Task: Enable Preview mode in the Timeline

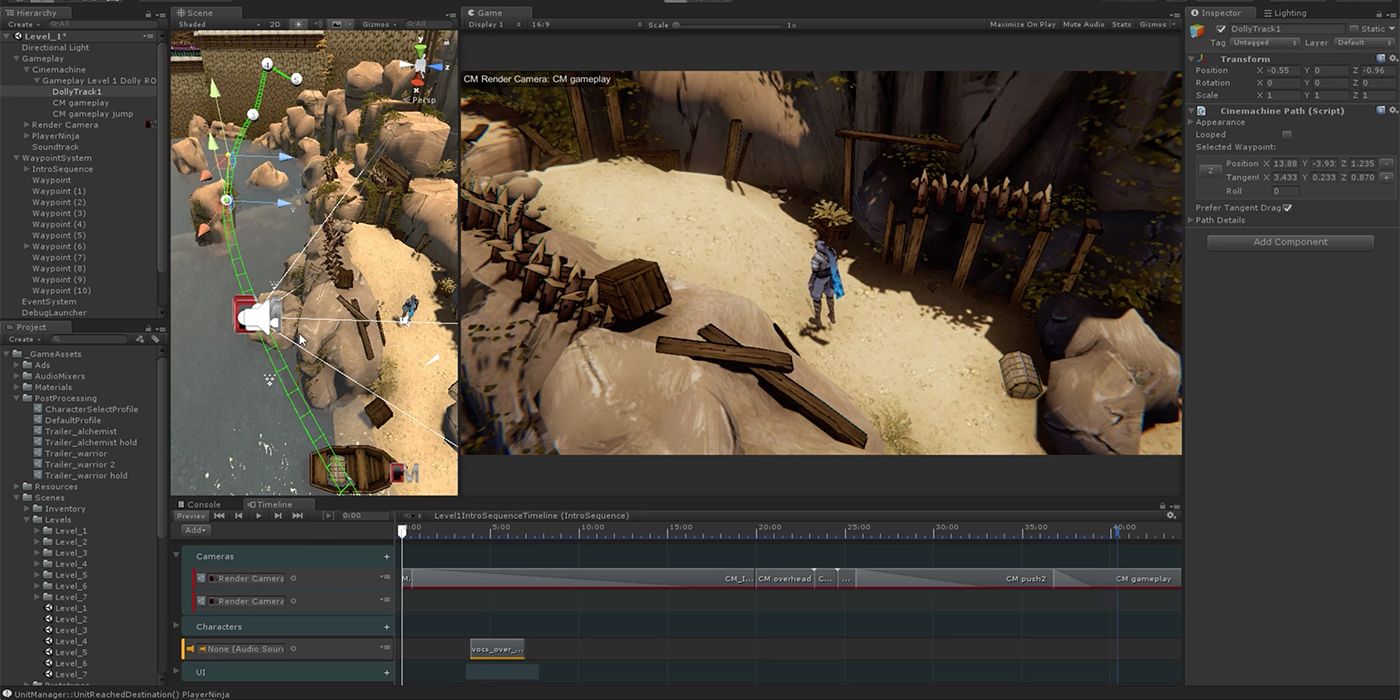Action: coord(190,516)
